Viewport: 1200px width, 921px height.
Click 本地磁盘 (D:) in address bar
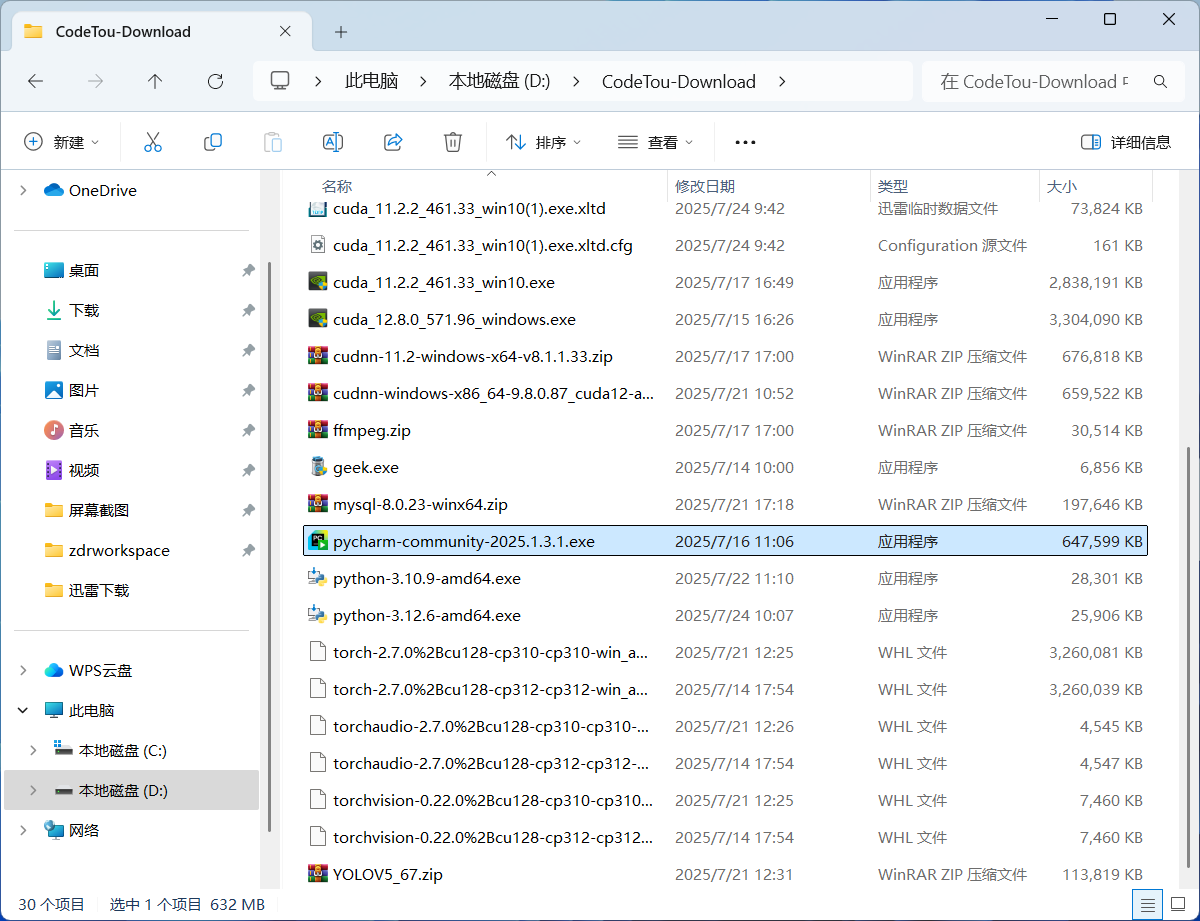pyautogui.click(x=500, y=82)
